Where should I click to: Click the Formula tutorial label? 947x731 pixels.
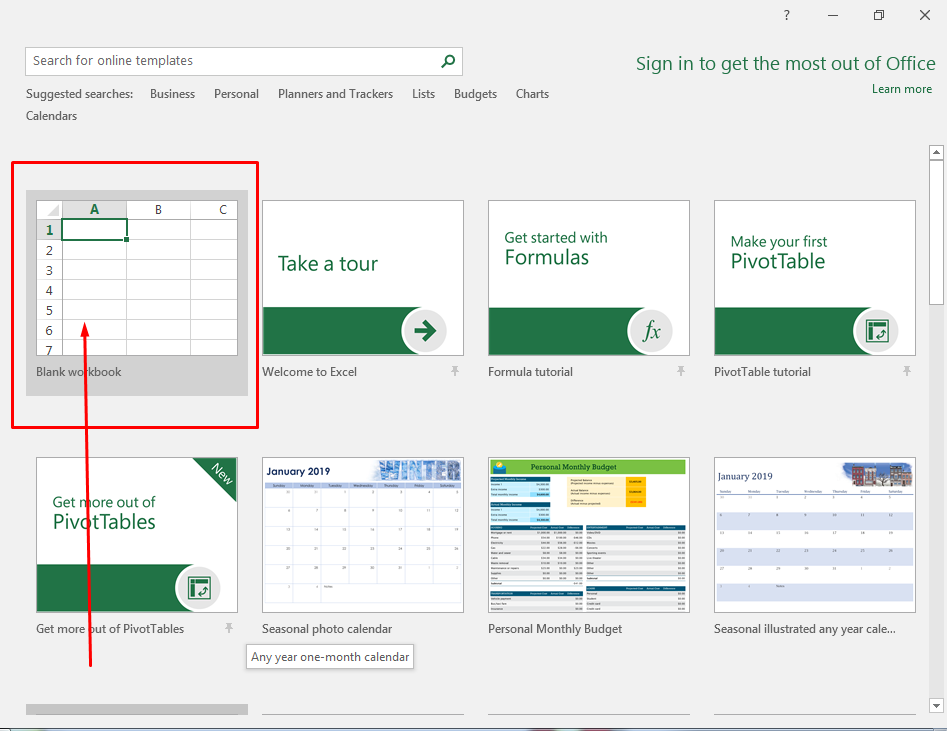pos(530,372)
